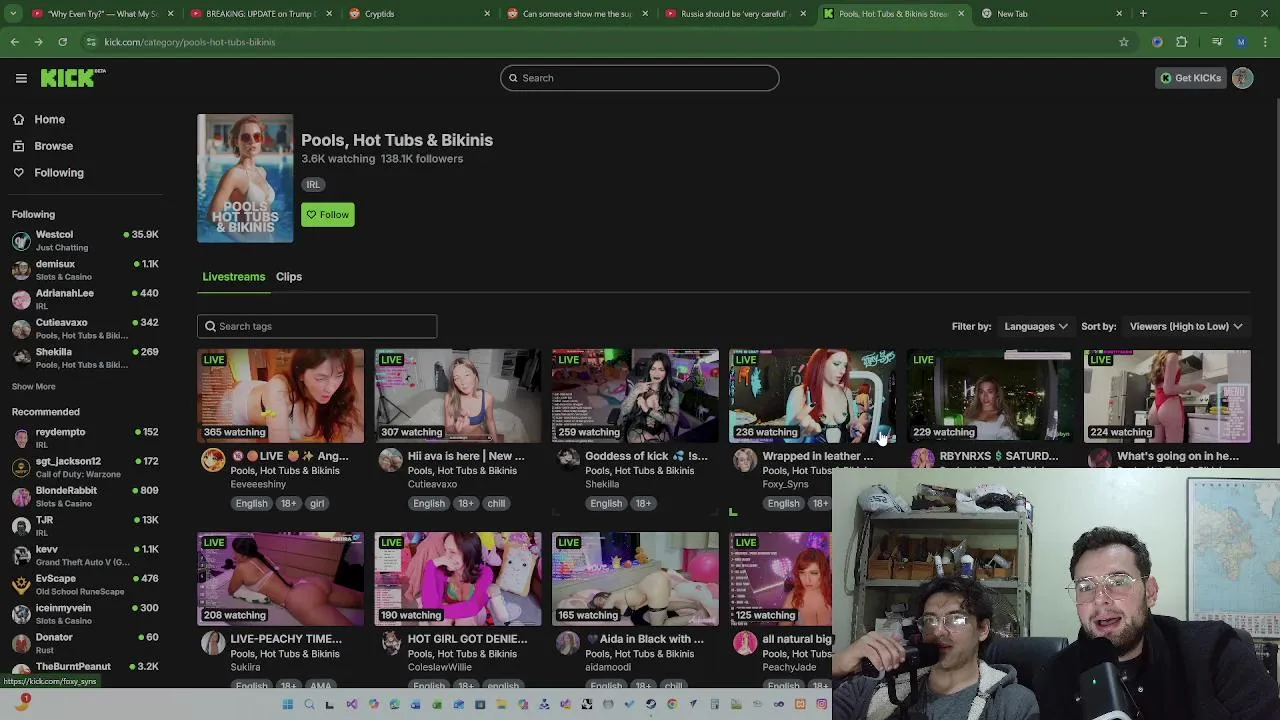Image resolution: width=1280 pixels, height=720 pixels.
Task: Click Sukiira streamer avatar
Action: [213, 642]
